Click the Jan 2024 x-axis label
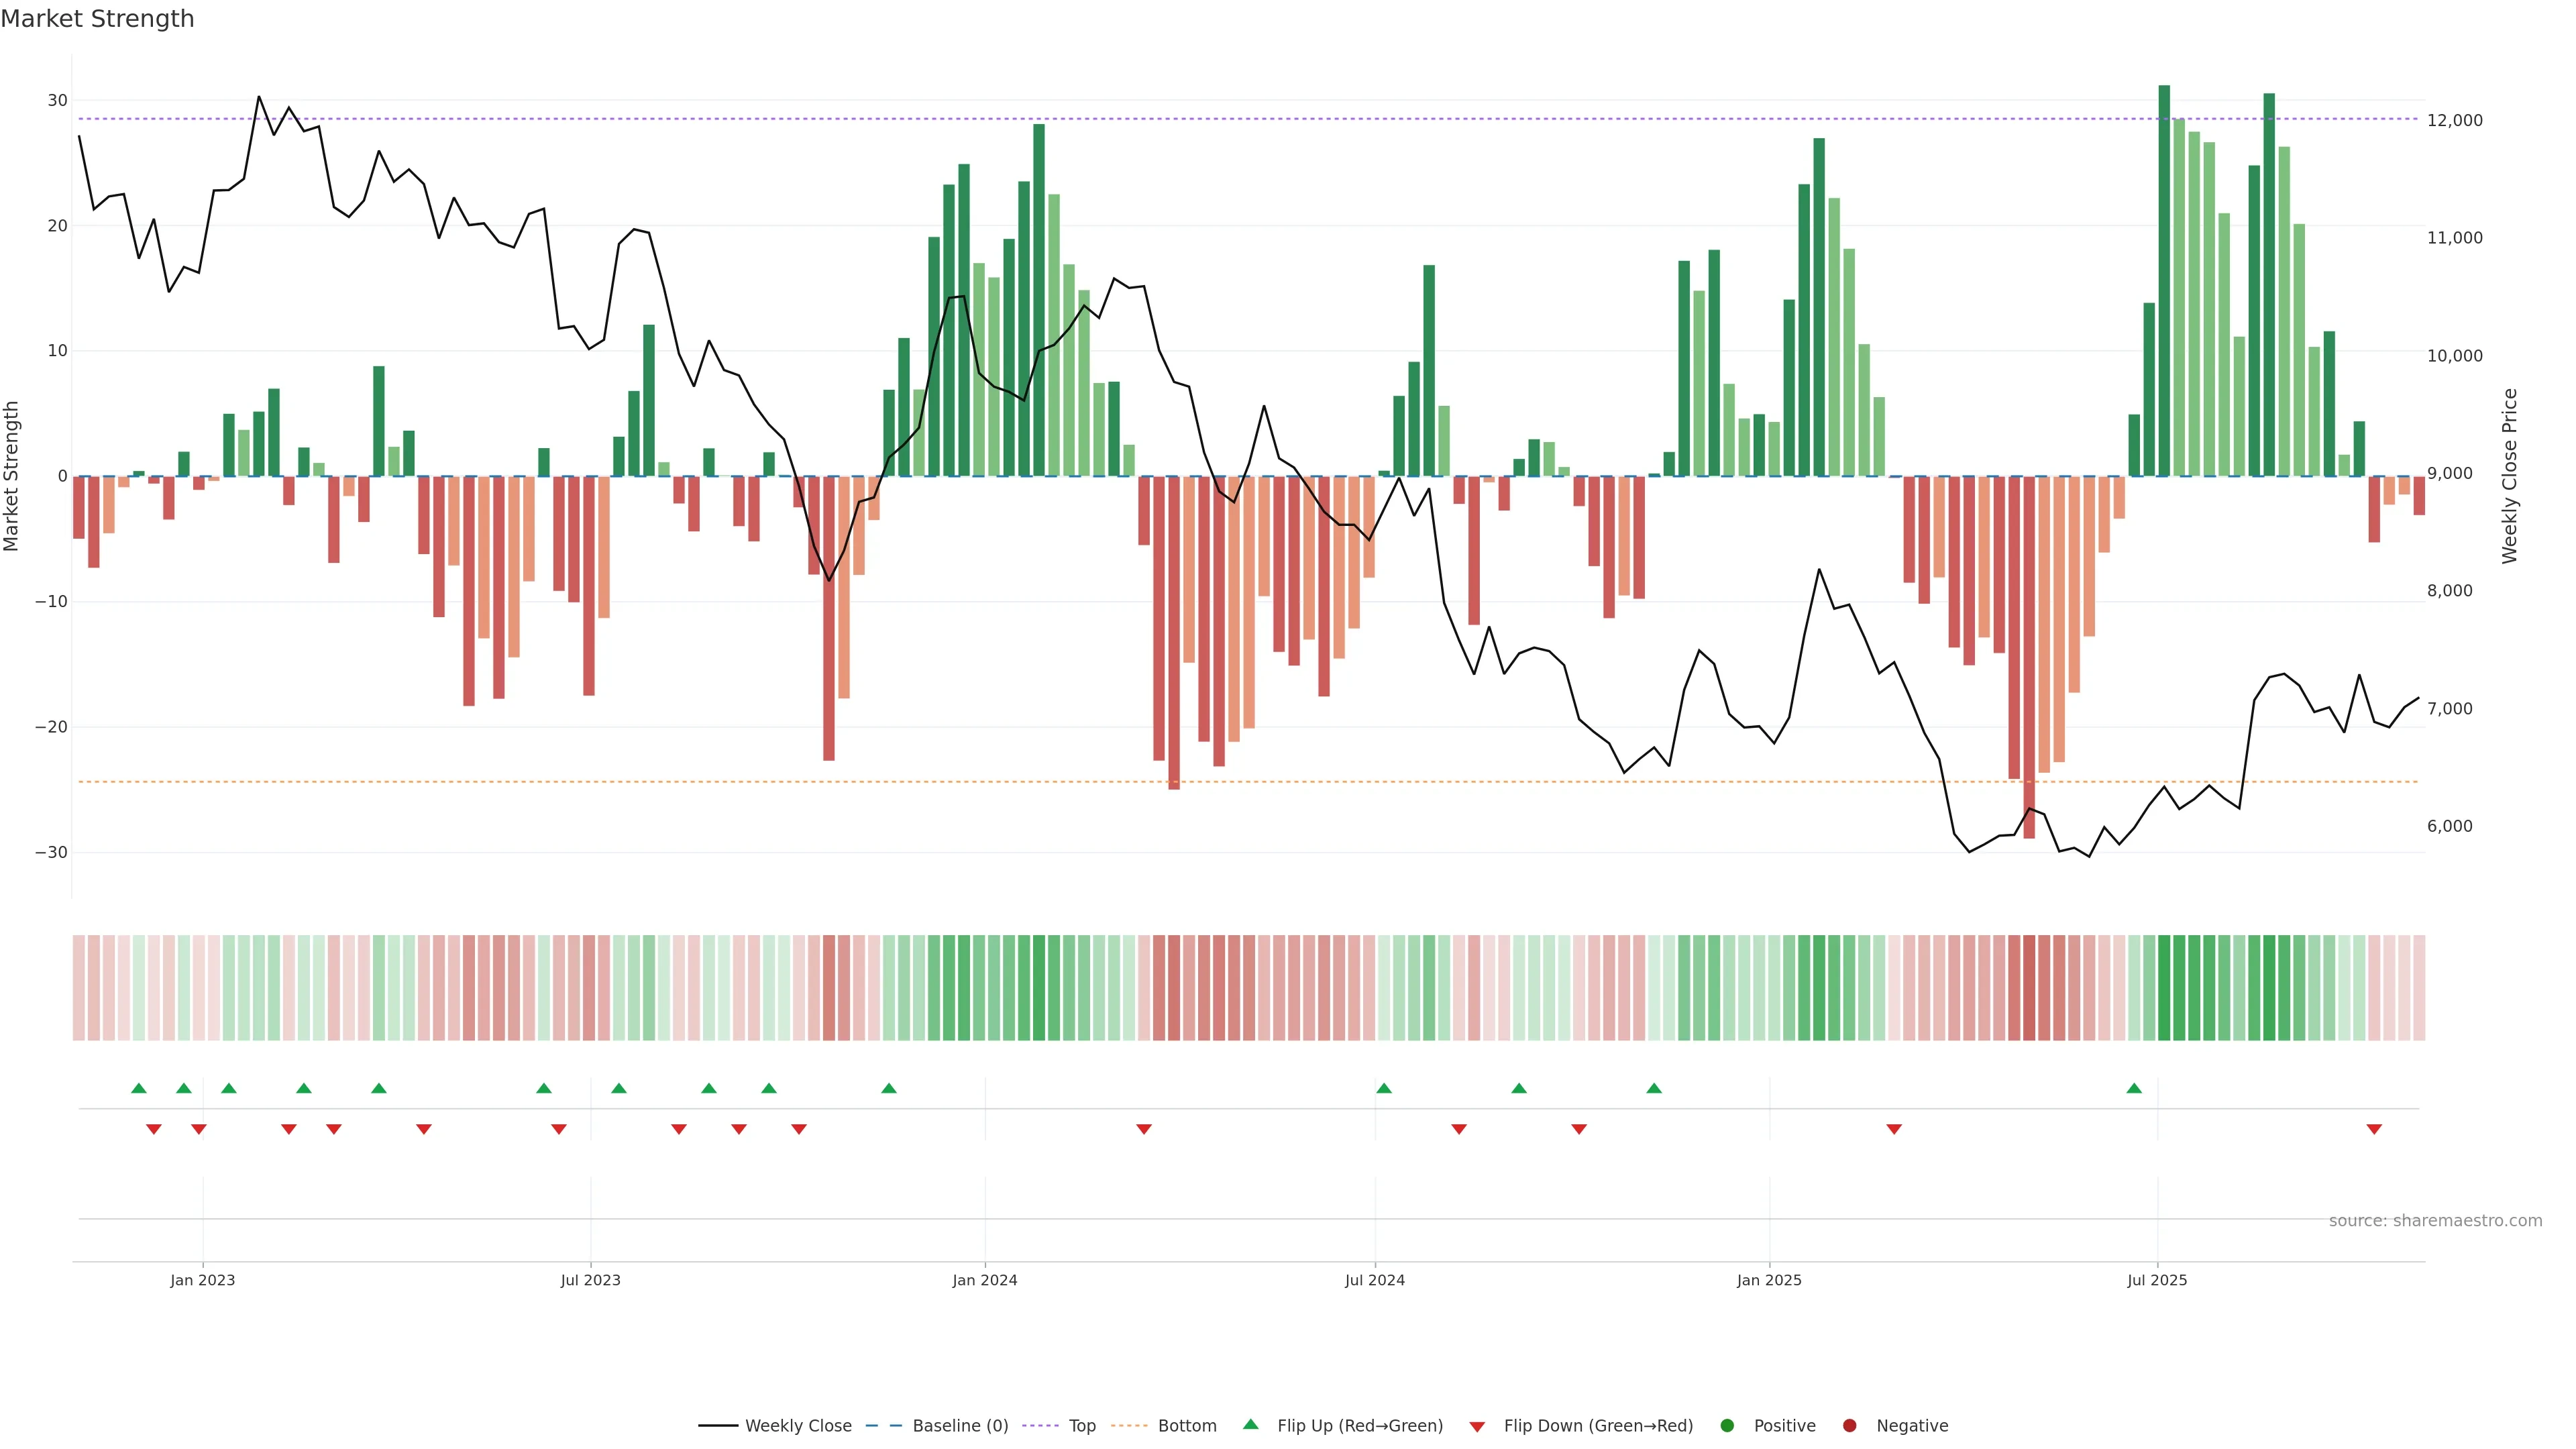Screen dimensions: 2576x1449 click(985, 1280)
